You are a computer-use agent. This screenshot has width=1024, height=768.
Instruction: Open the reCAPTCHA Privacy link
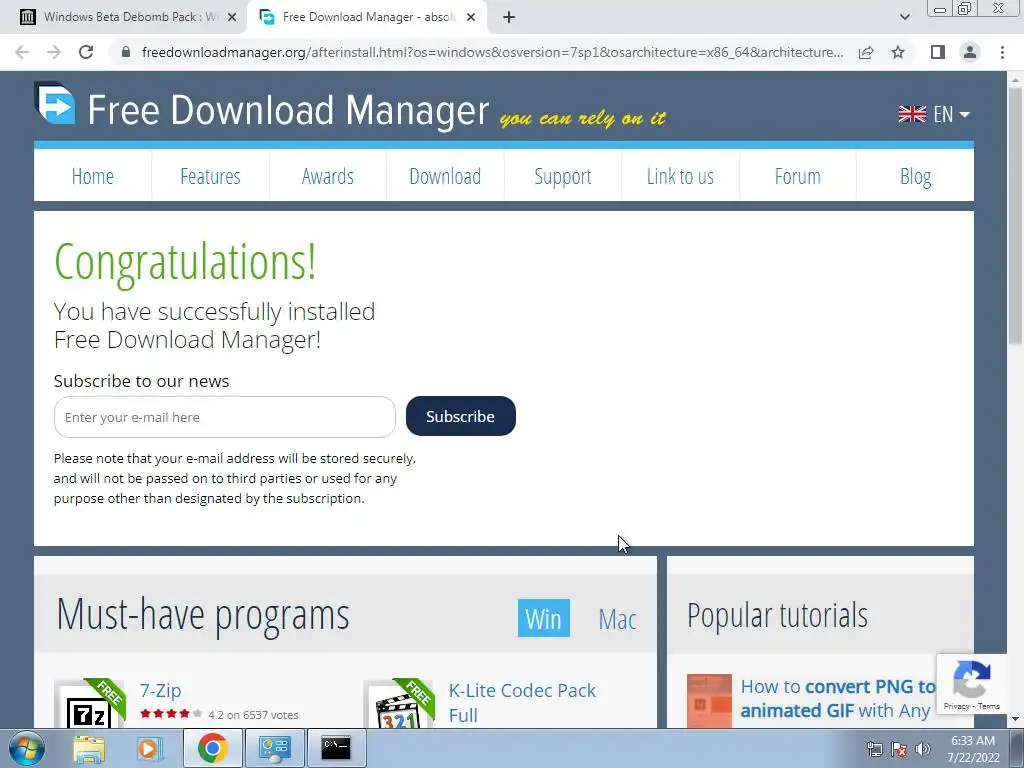[956, 706]
